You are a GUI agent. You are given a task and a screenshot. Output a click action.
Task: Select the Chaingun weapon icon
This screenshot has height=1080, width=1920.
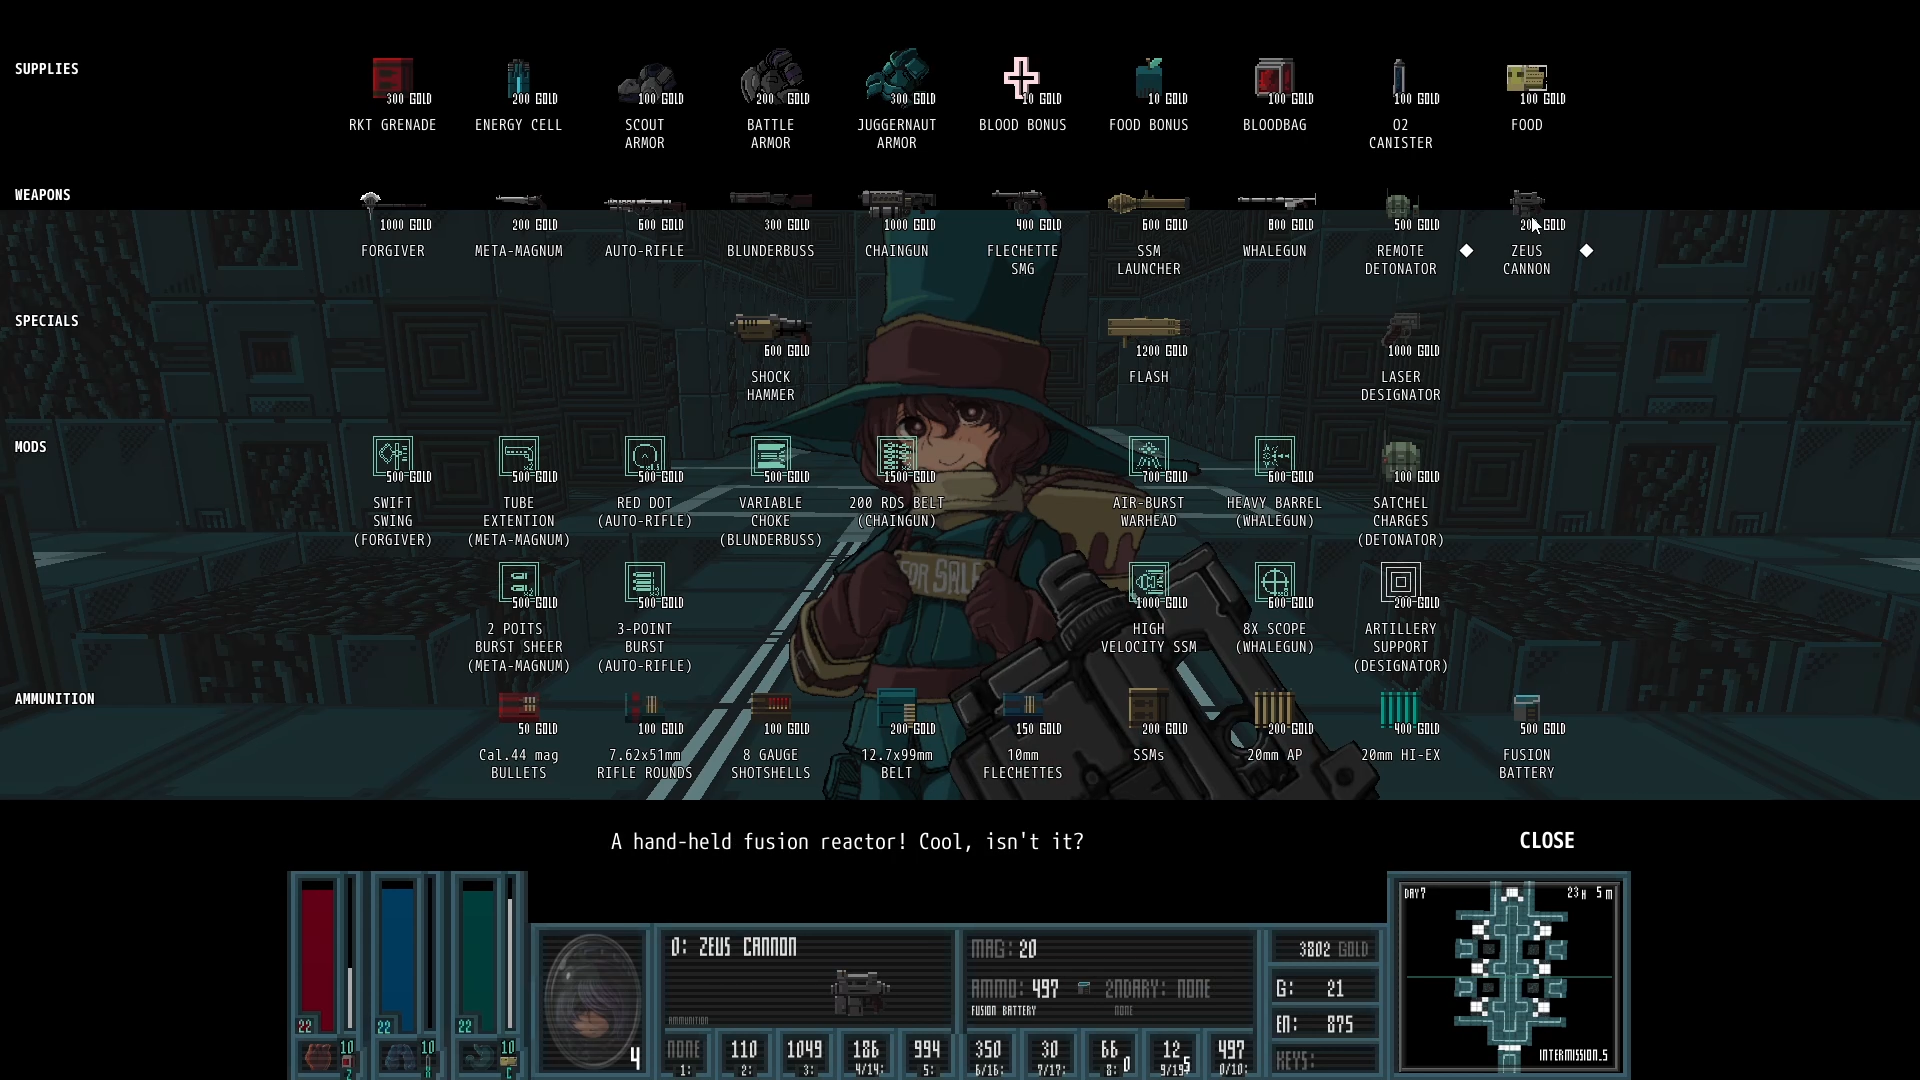[896, 205]
